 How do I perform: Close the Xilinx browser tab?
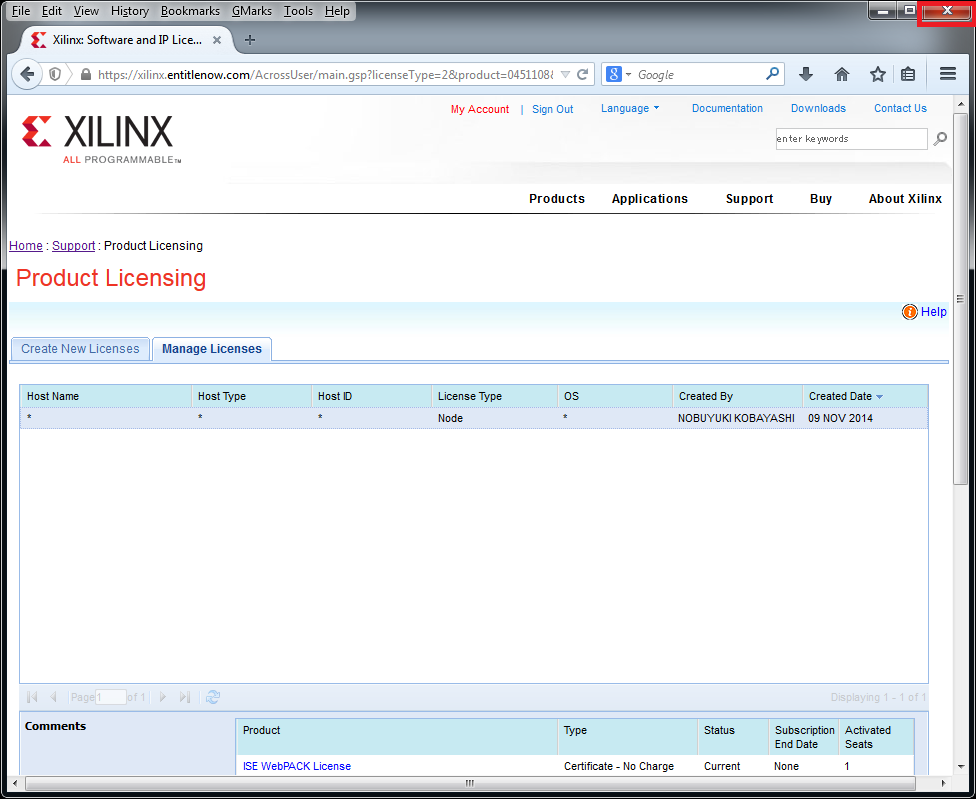pos(217,40)
